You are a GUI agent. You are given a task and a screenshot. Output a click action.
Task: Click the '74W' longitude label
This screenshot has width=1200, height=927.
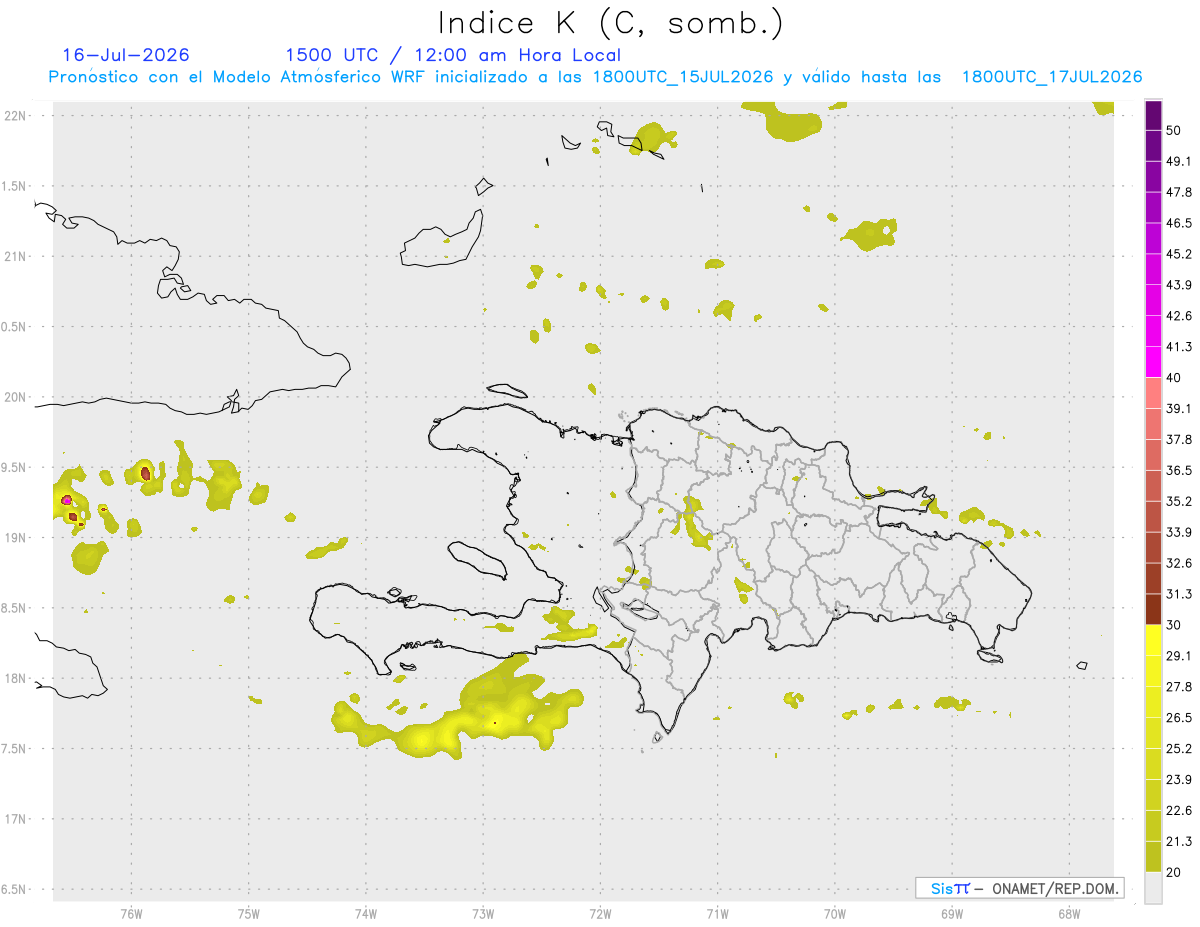pos(365,913)
